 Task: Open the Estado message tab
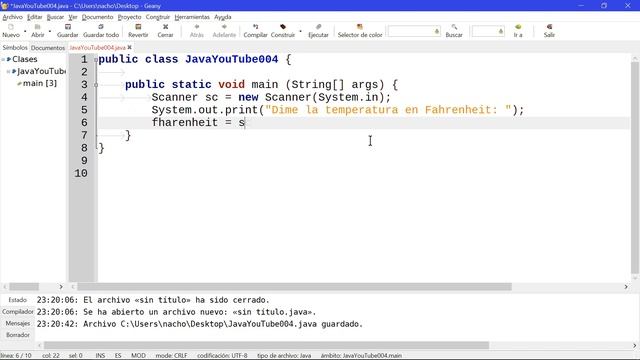(x=18, y=300)
